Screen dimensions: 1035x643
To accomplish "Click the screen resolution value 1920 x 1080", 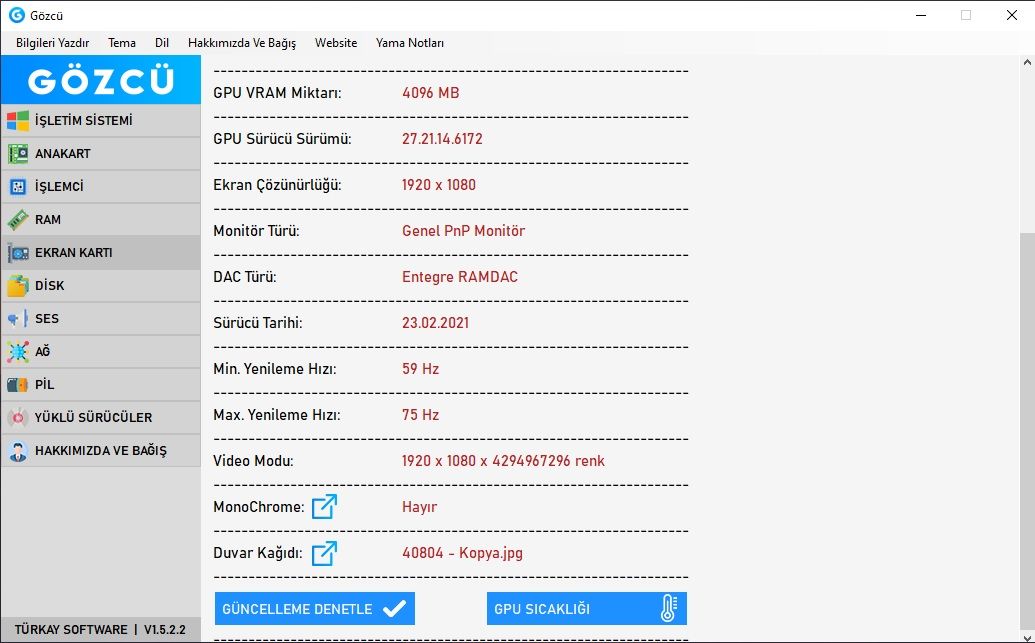I will [439, 185].
